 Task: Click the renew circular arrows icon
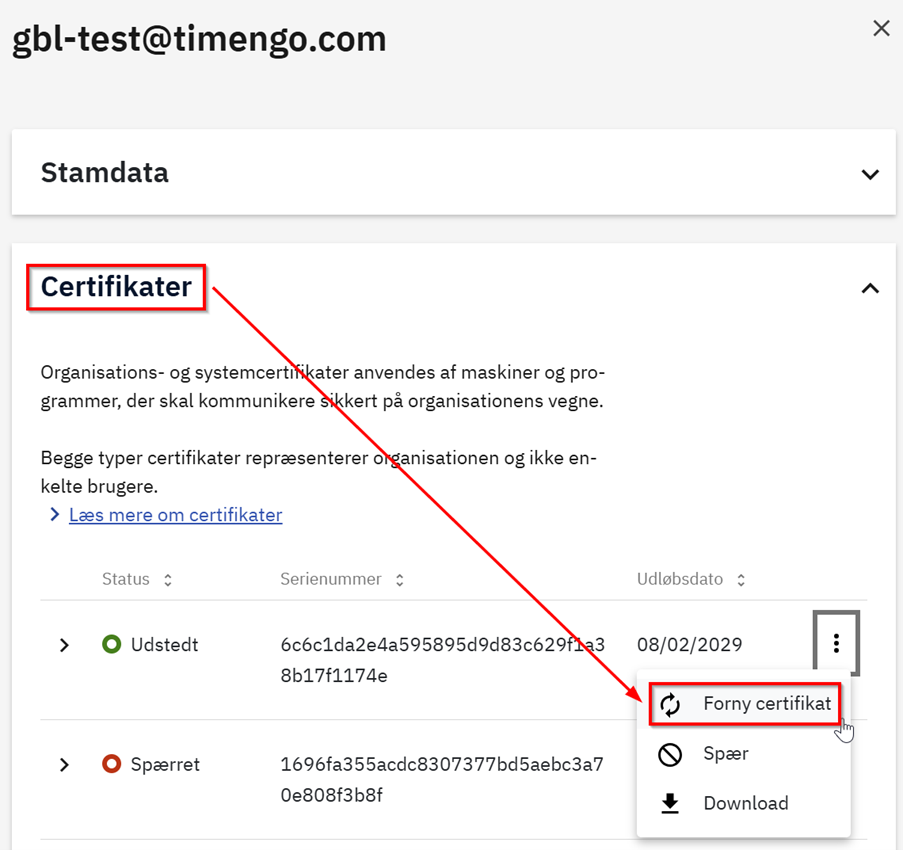[670, 705]
